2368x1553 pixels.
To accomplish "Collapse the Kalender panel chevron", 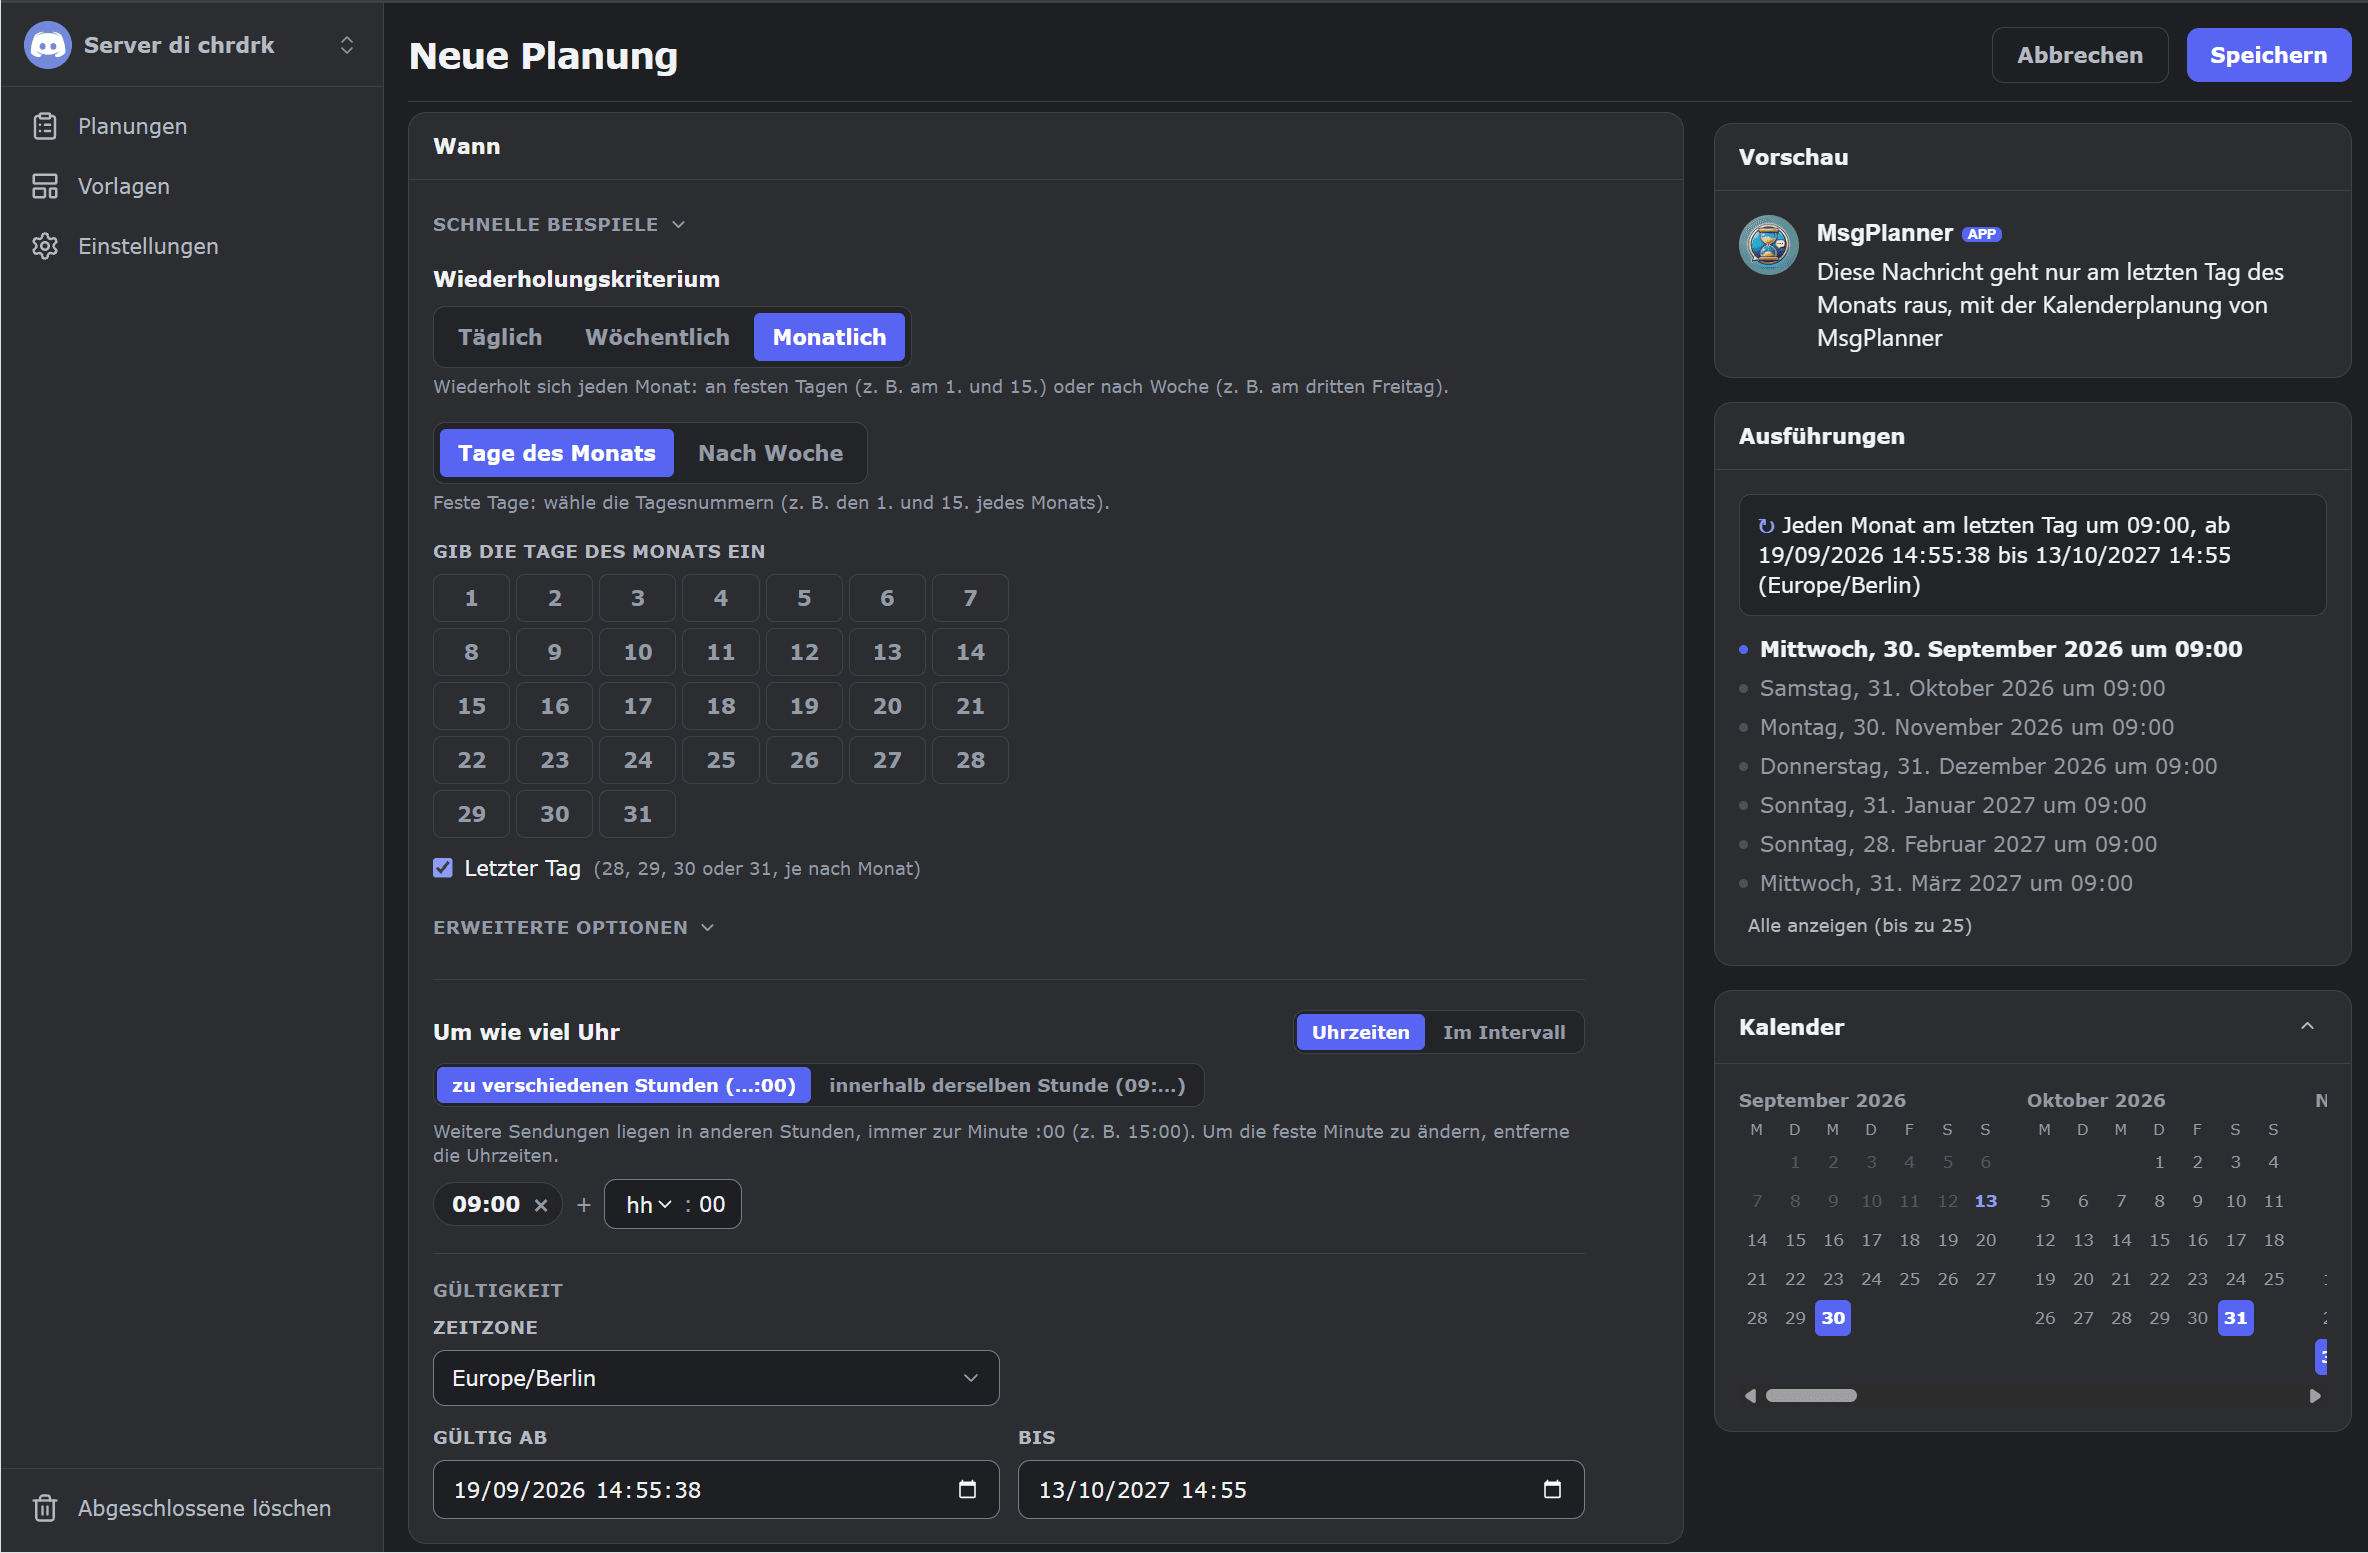I will 2308,1027.
